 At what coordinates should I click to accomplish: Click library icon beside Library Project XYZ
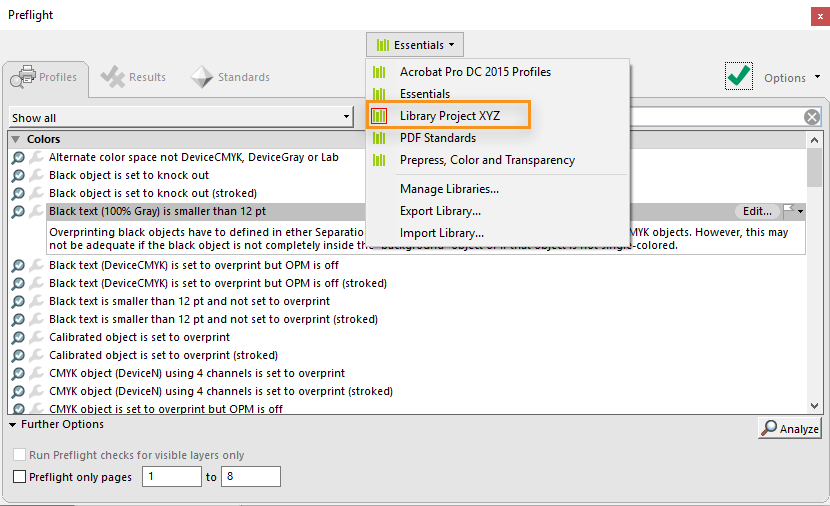pyautogui.click(x=379, y=116)
